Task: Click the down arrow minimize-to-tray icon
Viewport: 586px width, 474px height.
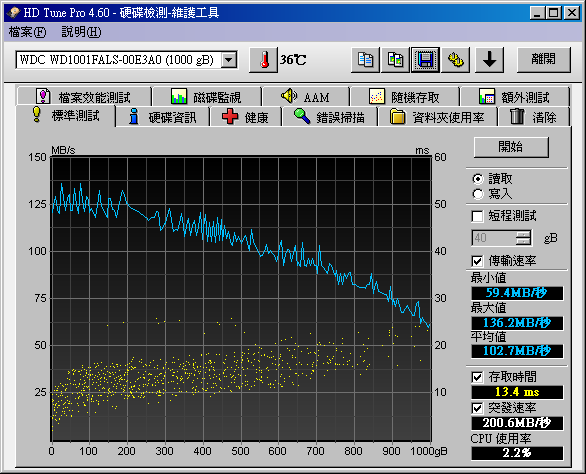Action: click(x=489, y=60)
